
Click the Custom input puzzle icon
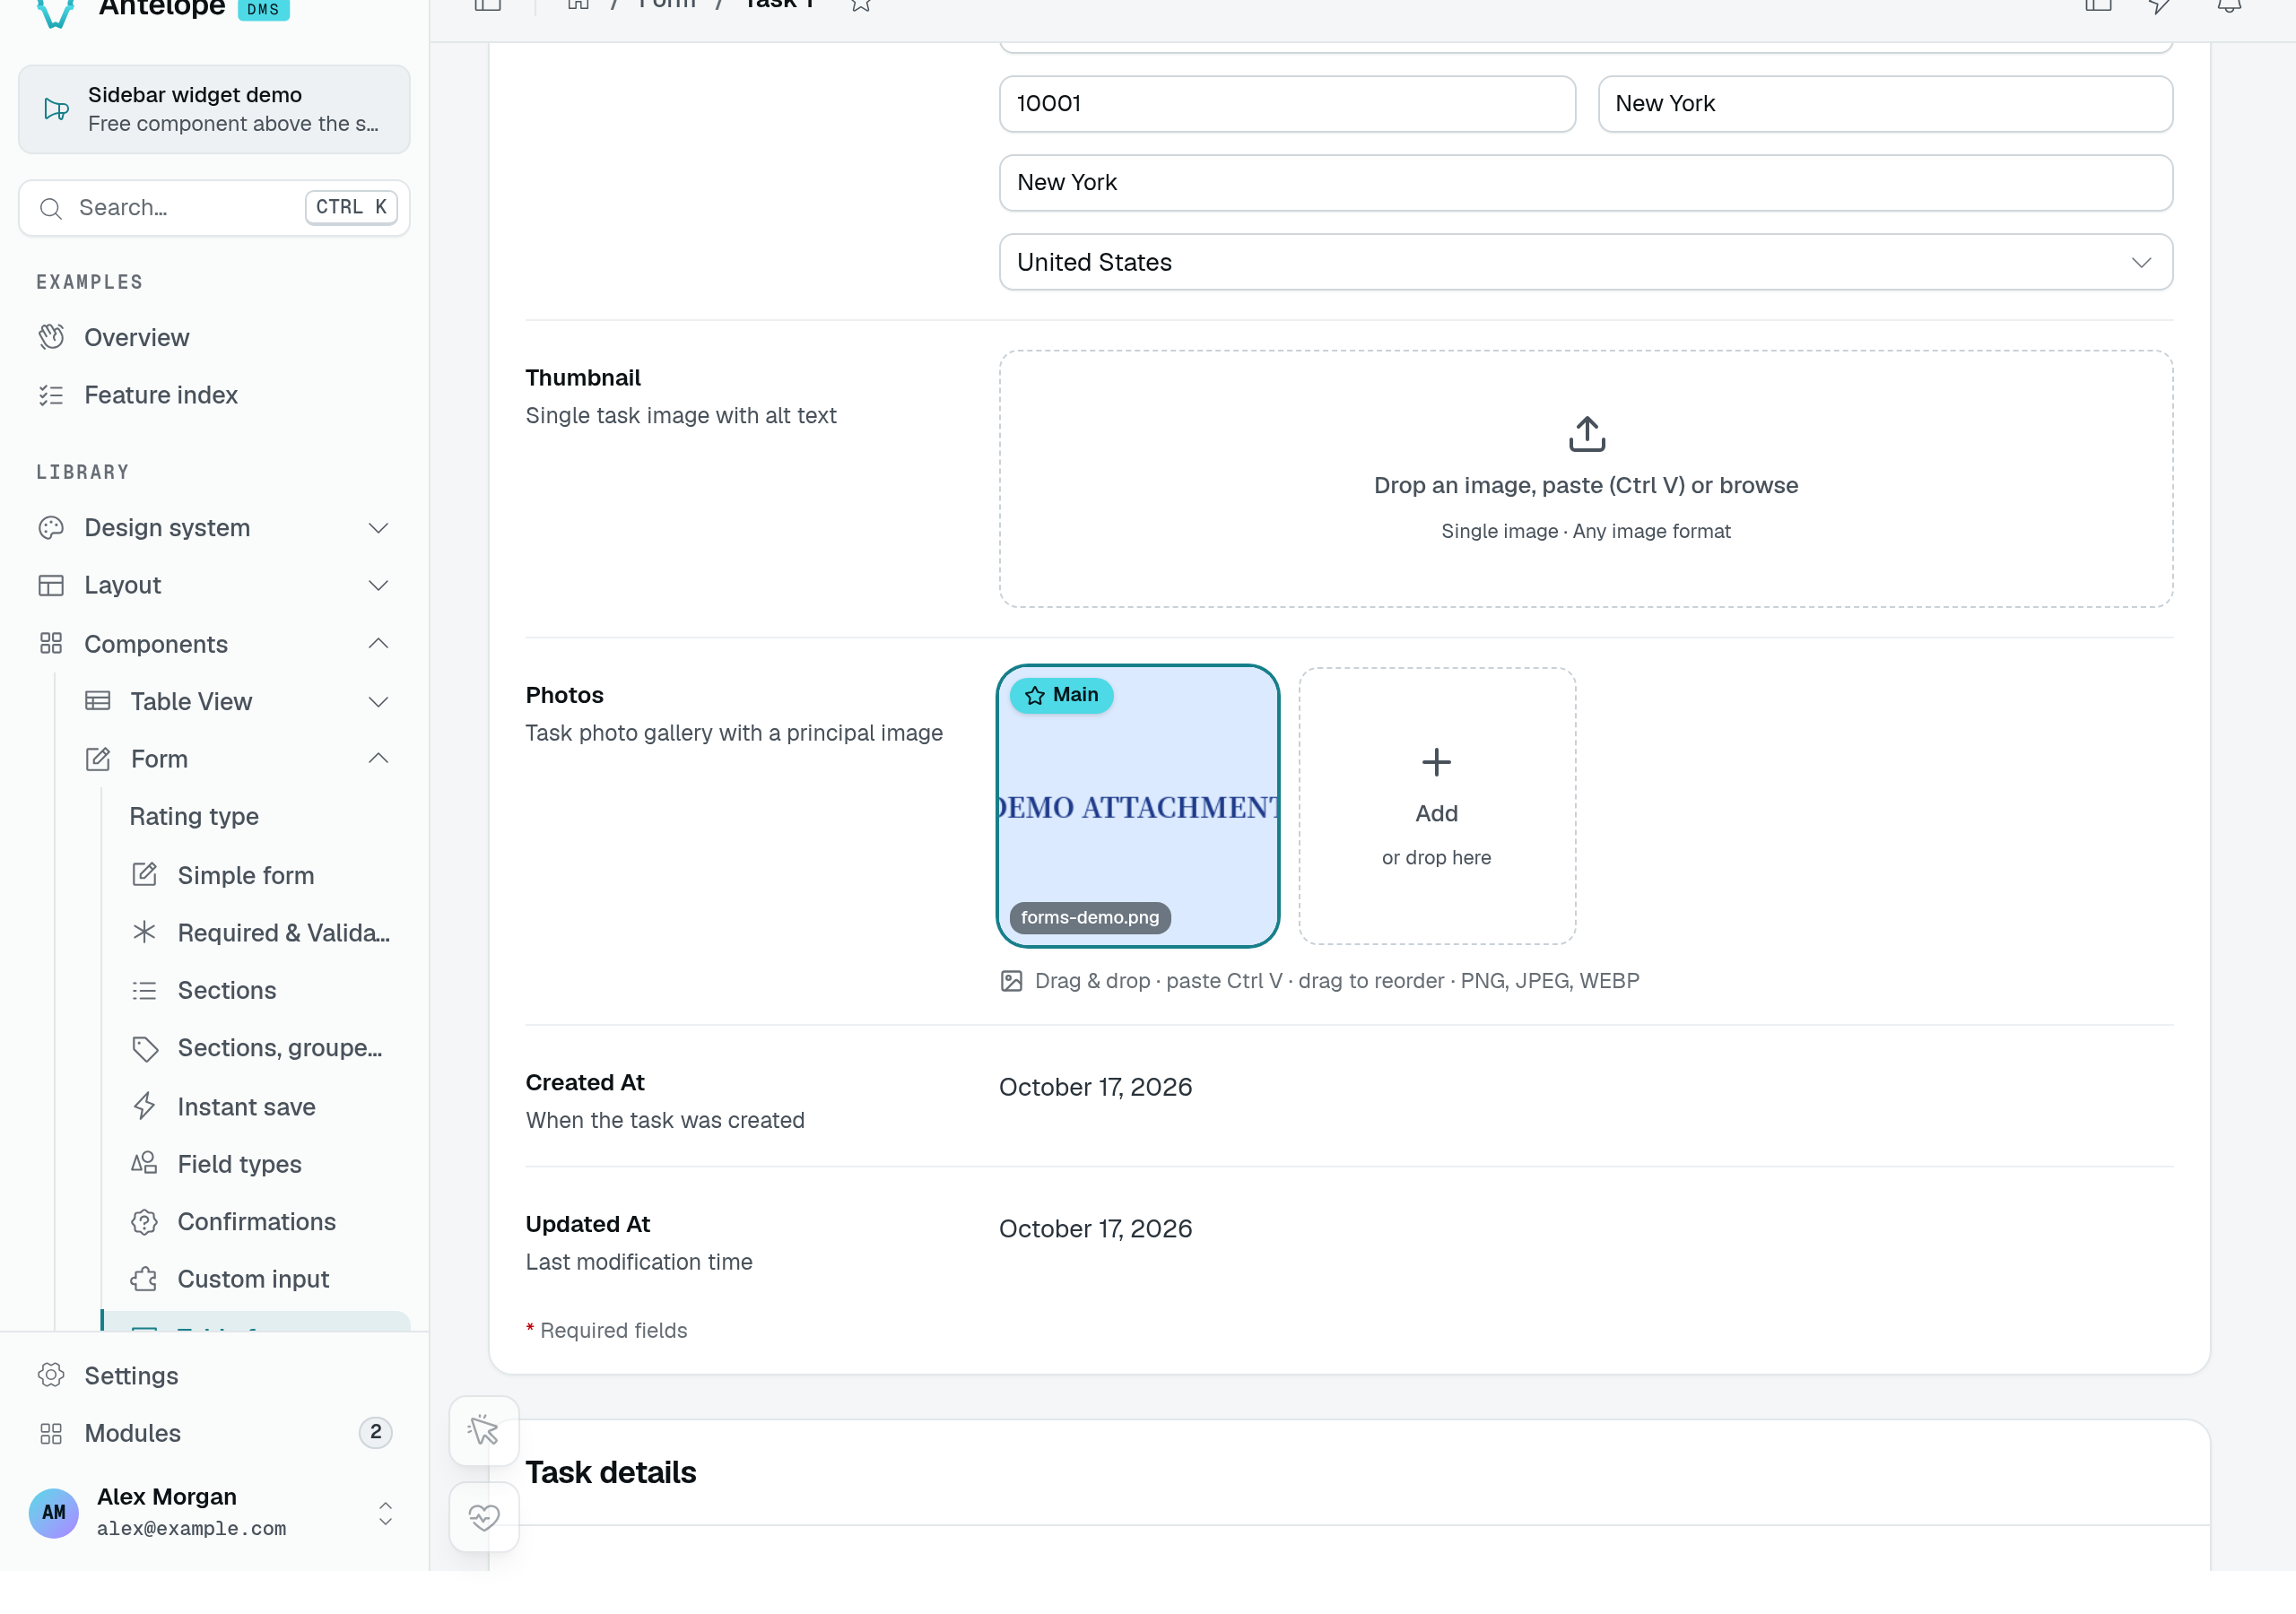(x=145, y=1279)
